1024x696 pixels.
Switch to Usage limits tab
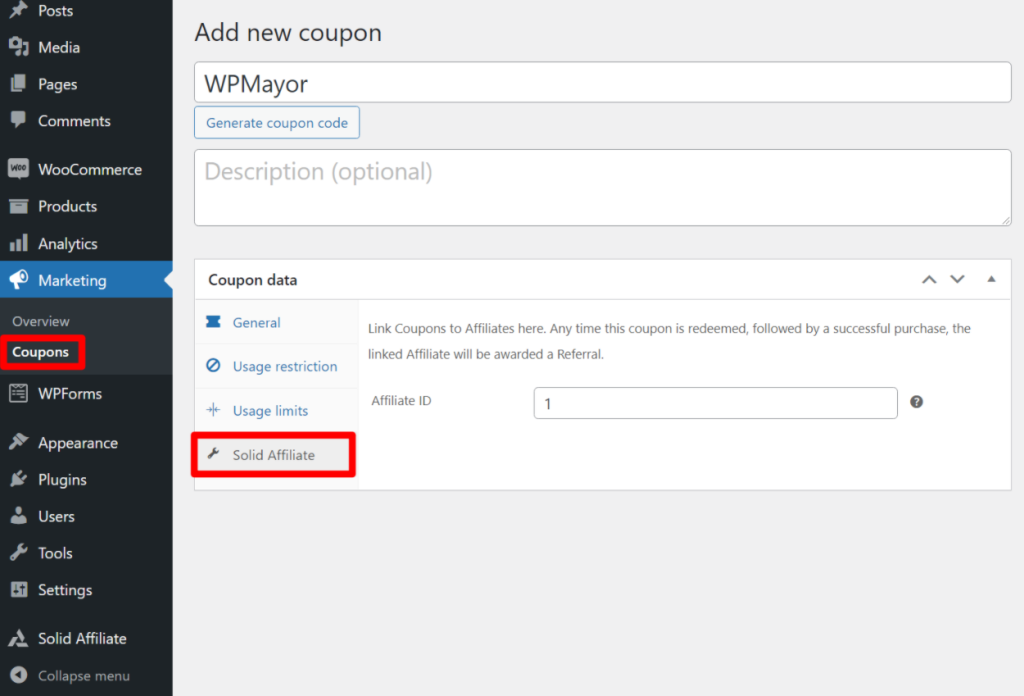coord(277,411)
